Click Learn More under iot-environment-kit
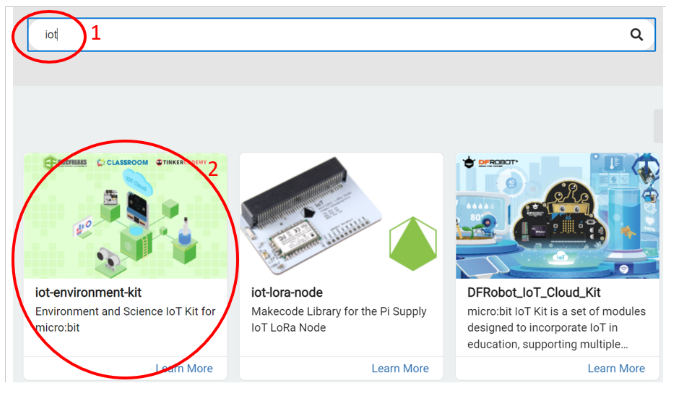 pos(184,368)
